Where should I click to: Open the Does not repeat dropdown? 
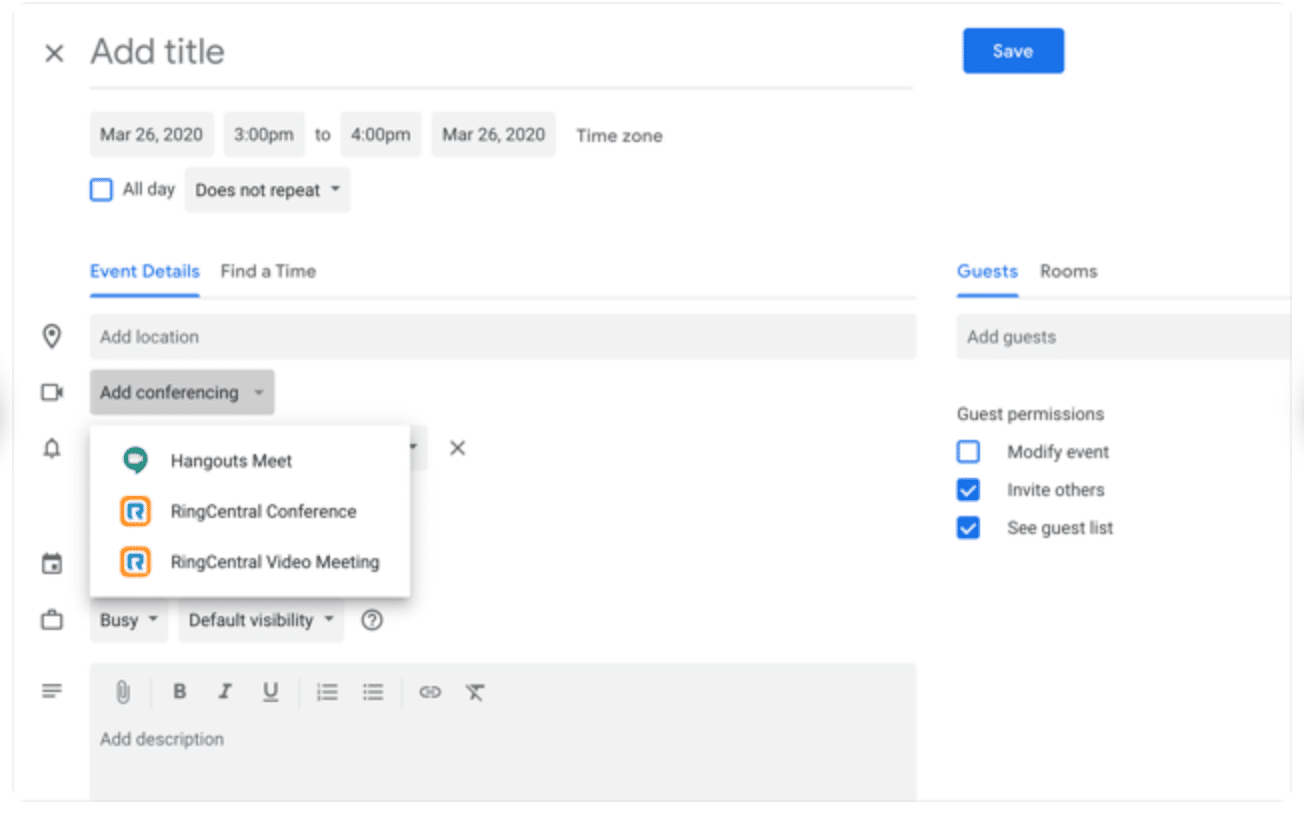pyautogui.click(x=267, y=190)
